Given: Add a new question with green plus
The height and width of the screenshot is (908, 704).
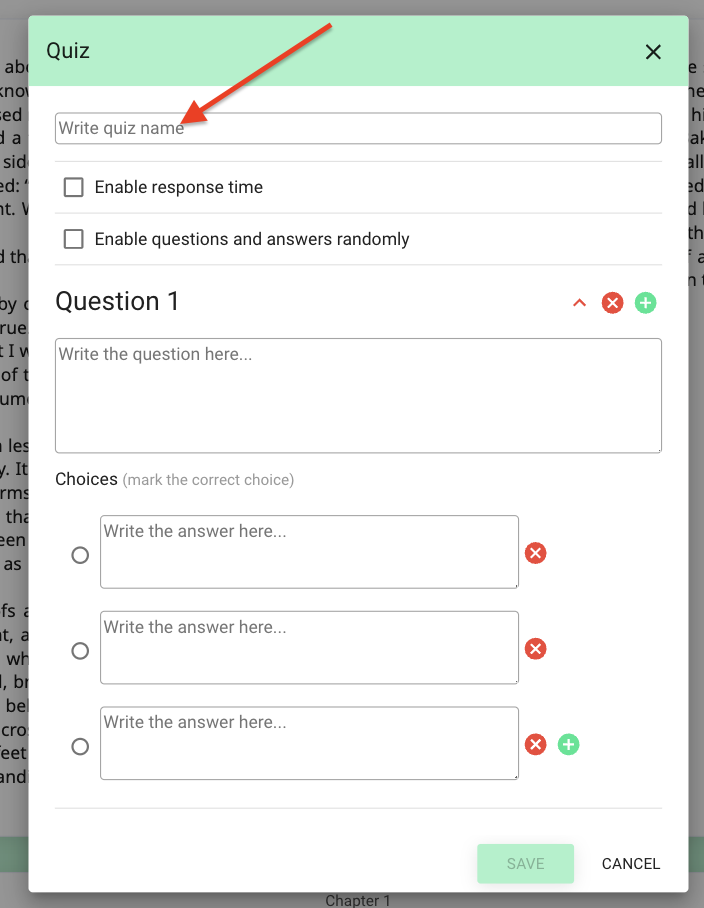Looking at the screenshot, I should [645, 303].
